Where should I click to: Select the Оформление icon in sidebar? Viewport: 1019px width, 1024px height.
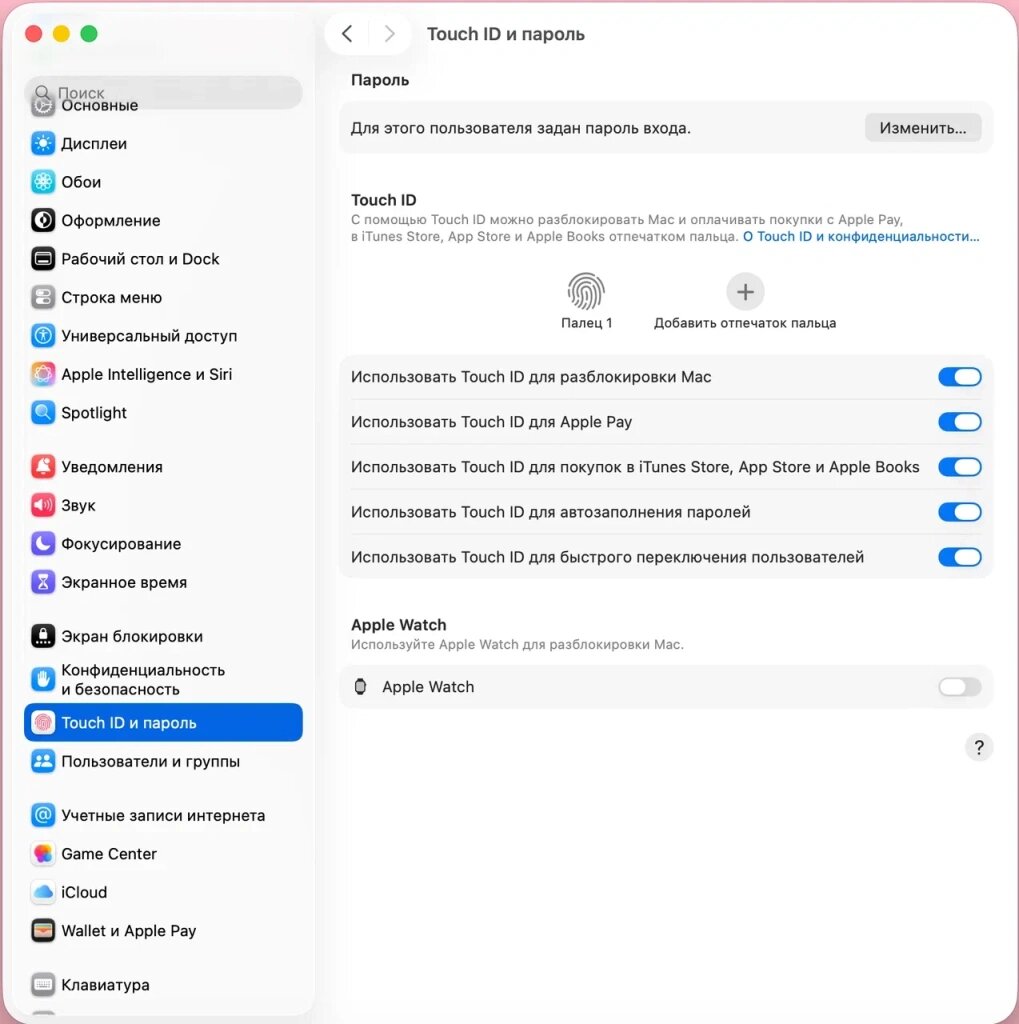coord(43,221)
